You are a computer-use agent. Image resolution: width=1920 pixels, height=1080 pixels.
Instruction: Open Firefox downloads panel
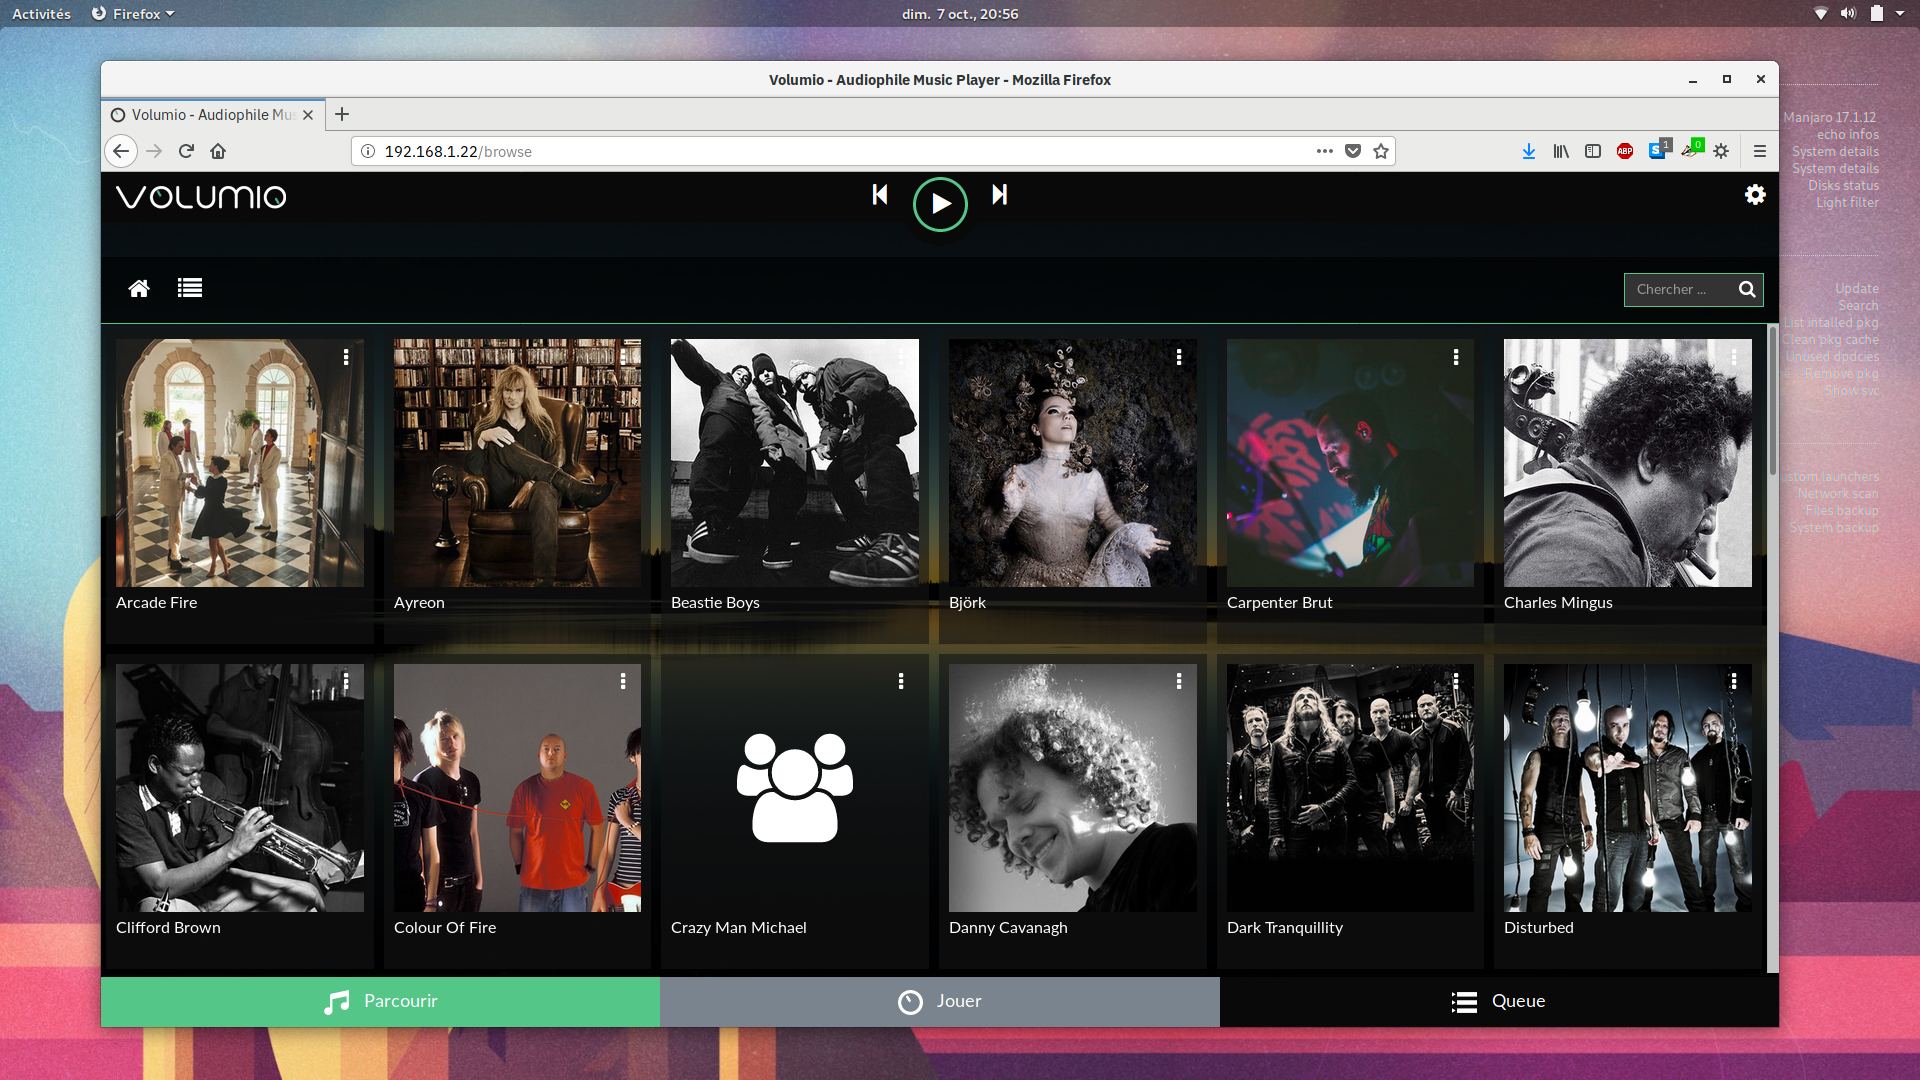(x=1529, y=151)
